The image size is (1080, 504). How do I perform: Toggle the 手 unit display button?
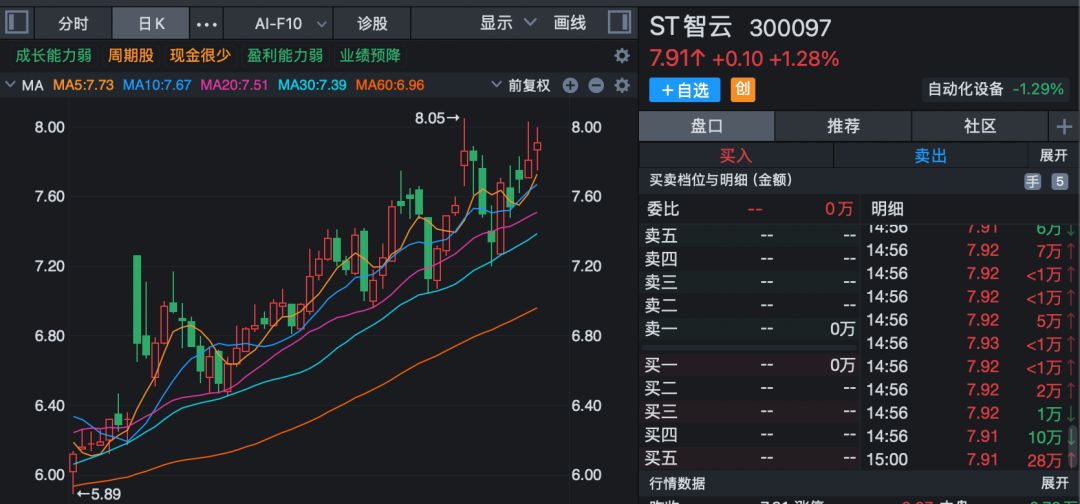1032,181
